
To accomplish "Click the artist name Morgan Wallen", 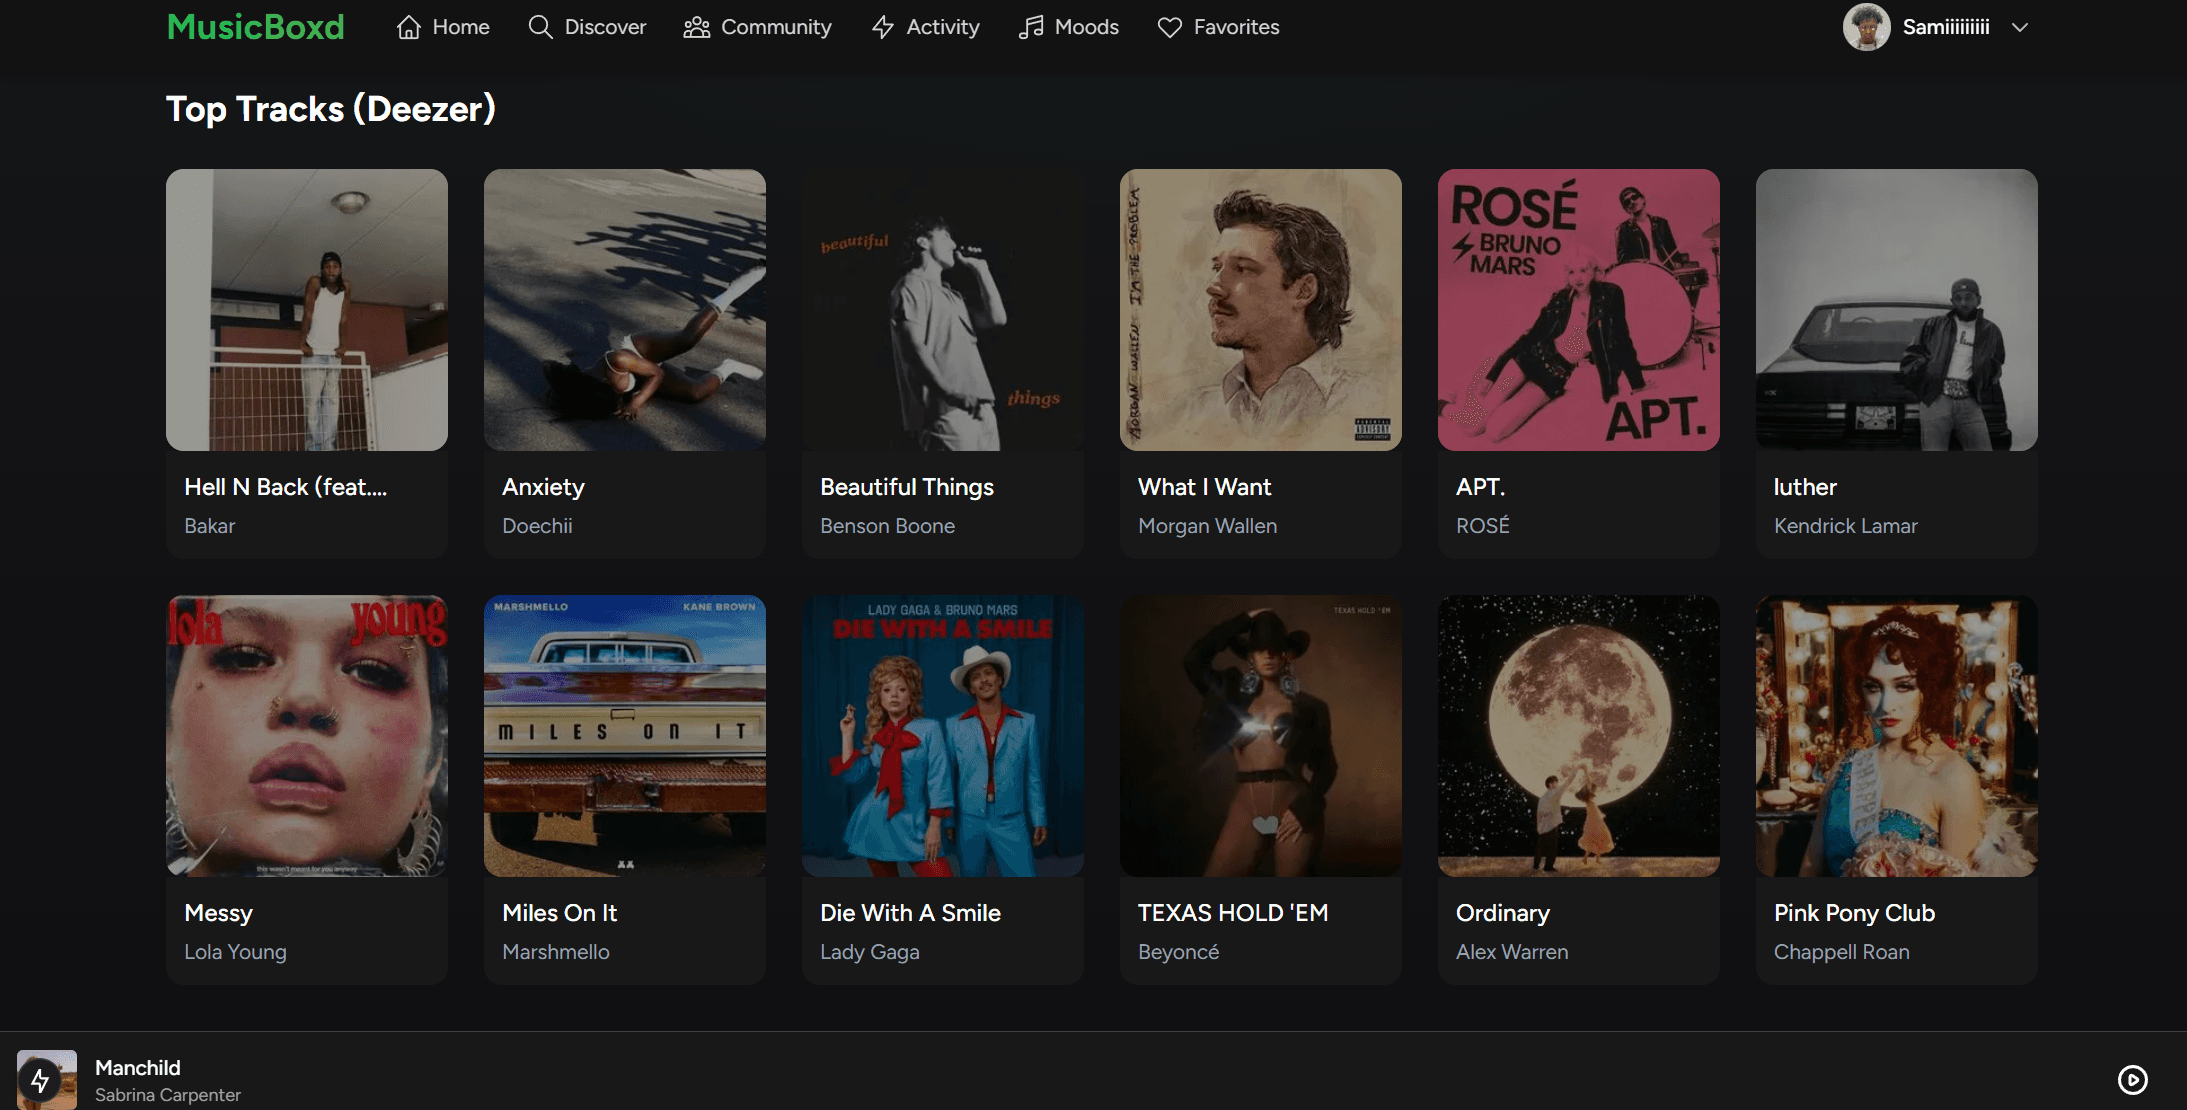I will [x=1207, y=526].
